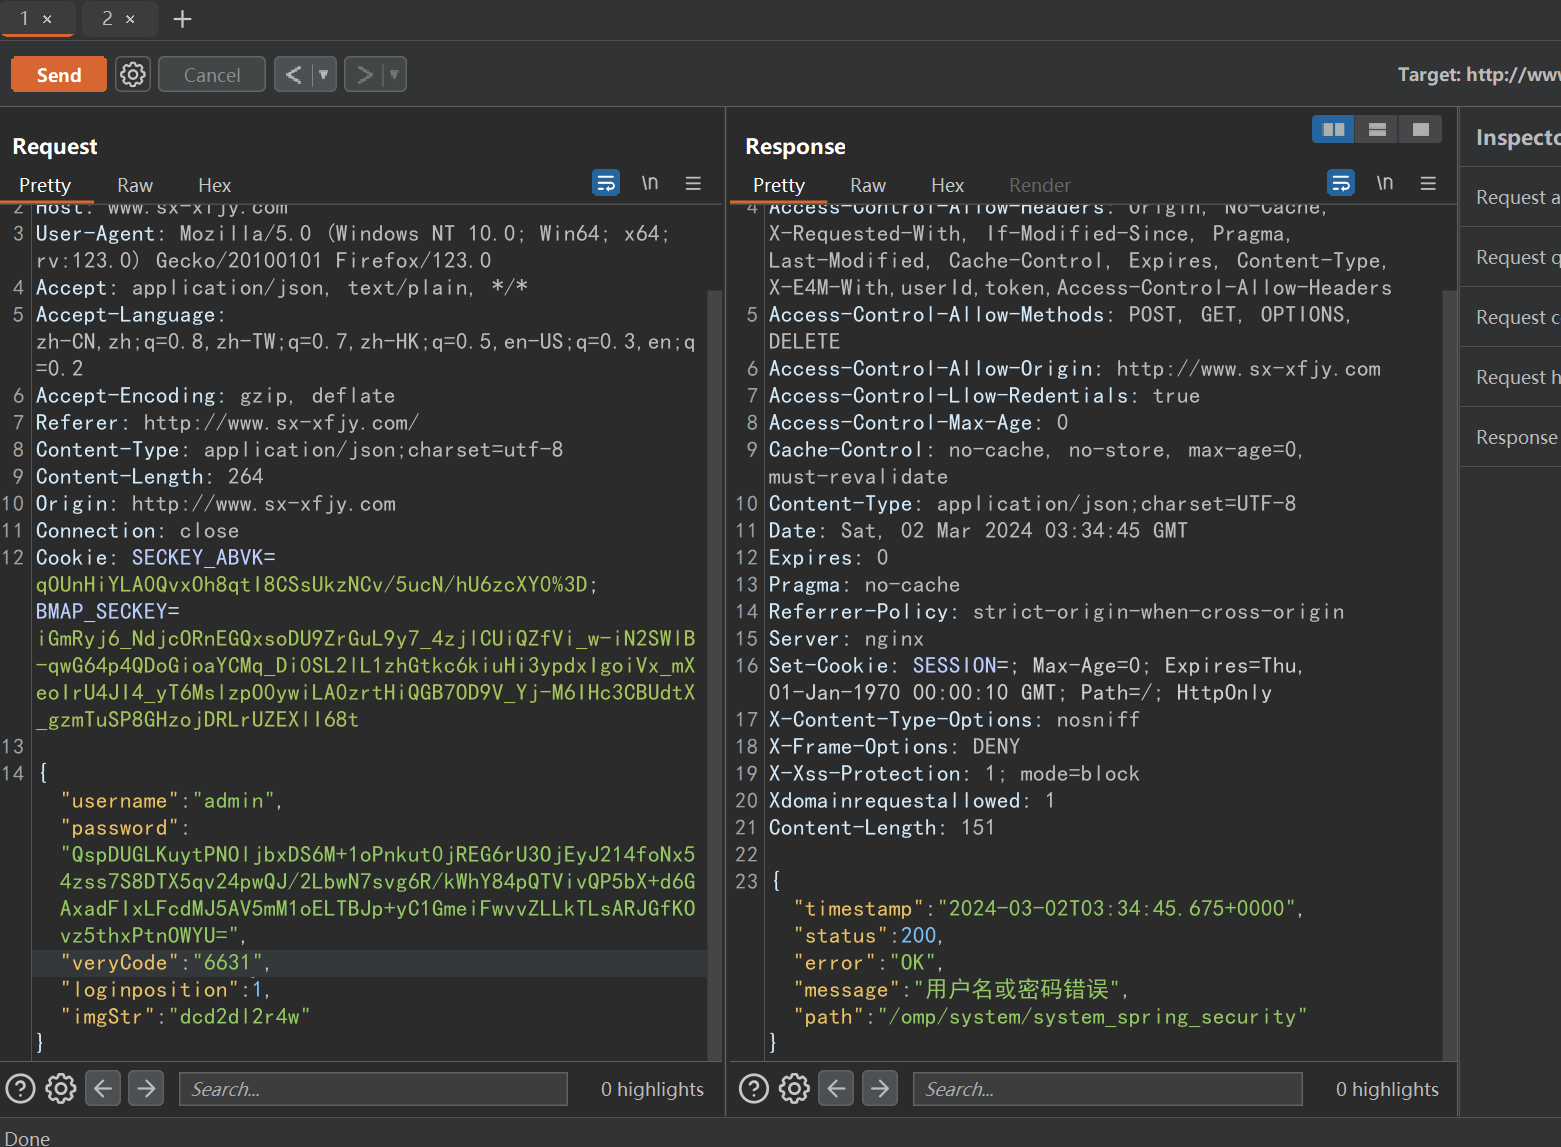1561x1147 pixels.
Task: Click the Server: nginx response header
Action: (846, 638)
